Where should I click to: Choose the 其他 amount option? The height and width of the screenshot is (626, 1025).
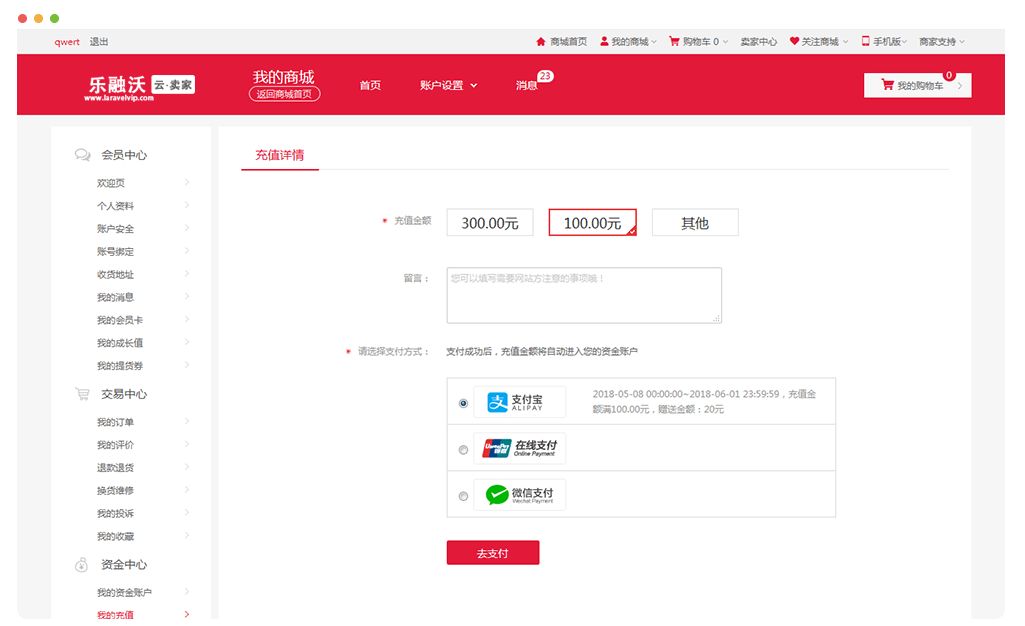click(x=695, y=223)
